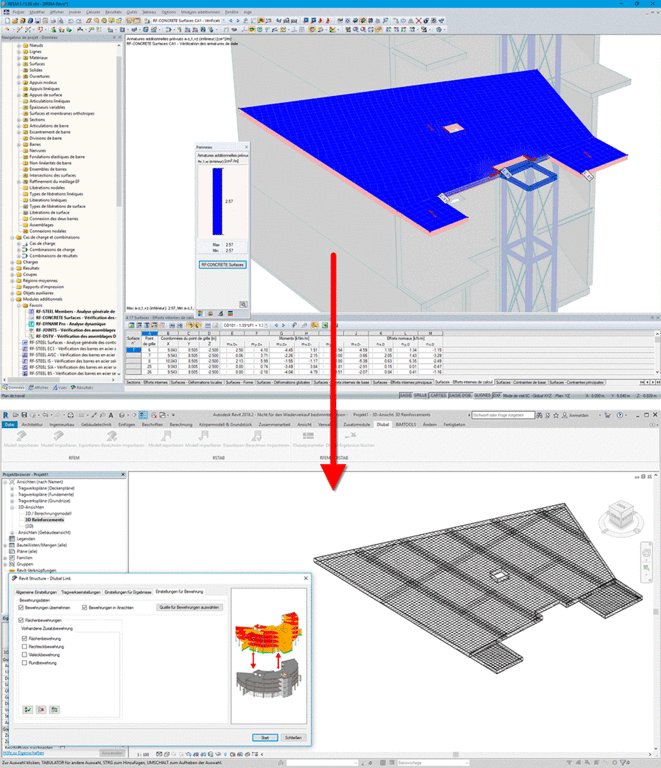
Task: Click the third list icon below reinforcement checkboxes
Action: tap(54, 709)
